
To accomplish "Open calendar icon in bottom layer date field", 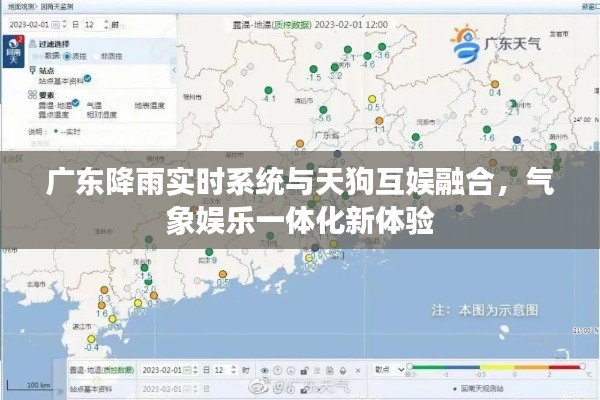I will 187,370.
